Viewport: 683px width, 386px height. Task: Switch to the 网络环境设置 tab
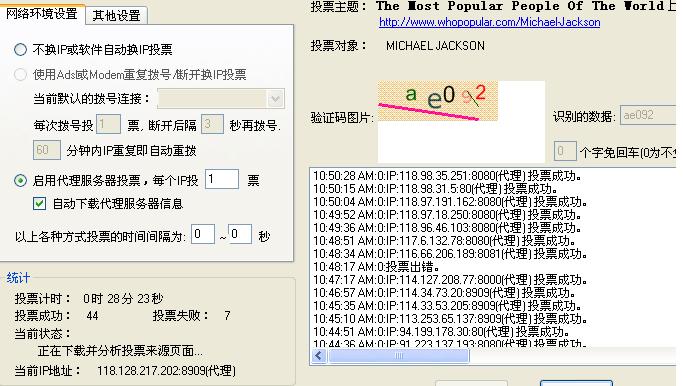tap(42, 14)
